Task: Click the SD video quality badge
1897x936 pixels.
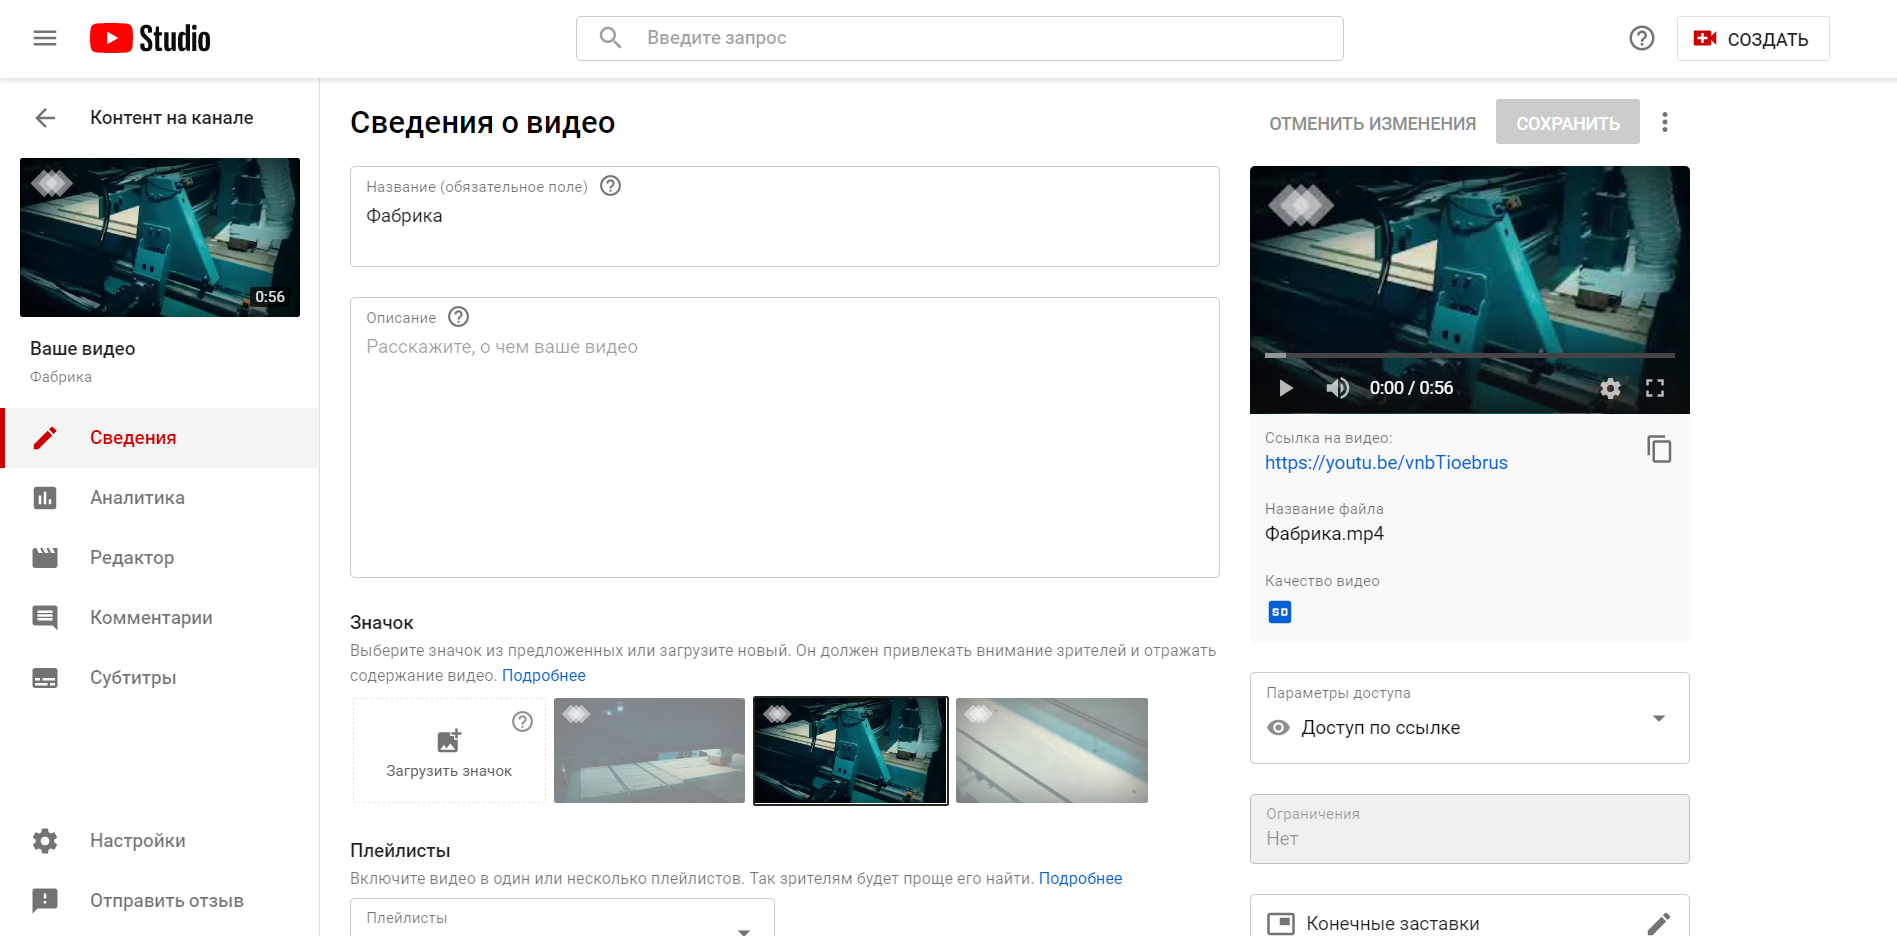Action: click(x=1280, y=612)
